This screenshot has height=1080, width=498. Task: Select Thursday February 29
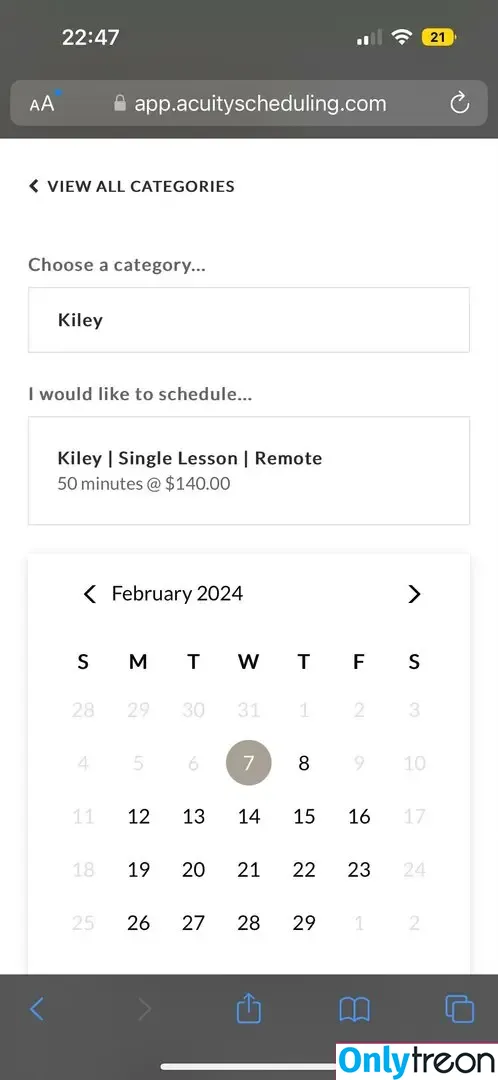tap(304, 922)
